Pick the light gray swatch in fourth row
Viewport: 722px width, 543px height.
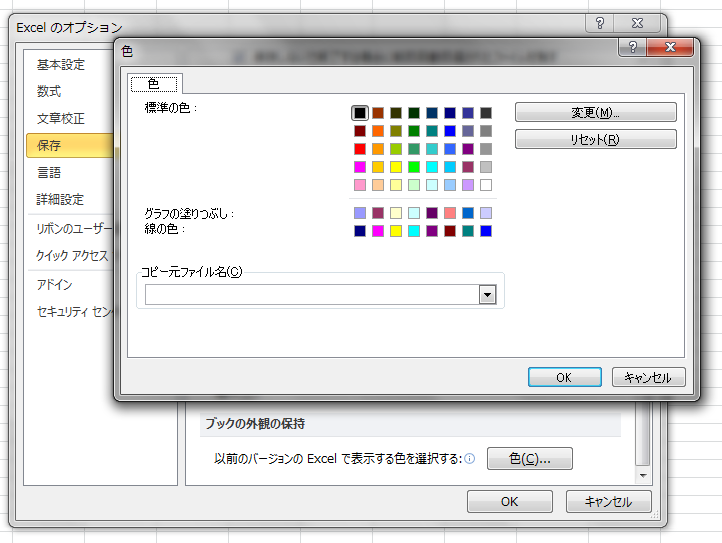[x=486, y=167]
